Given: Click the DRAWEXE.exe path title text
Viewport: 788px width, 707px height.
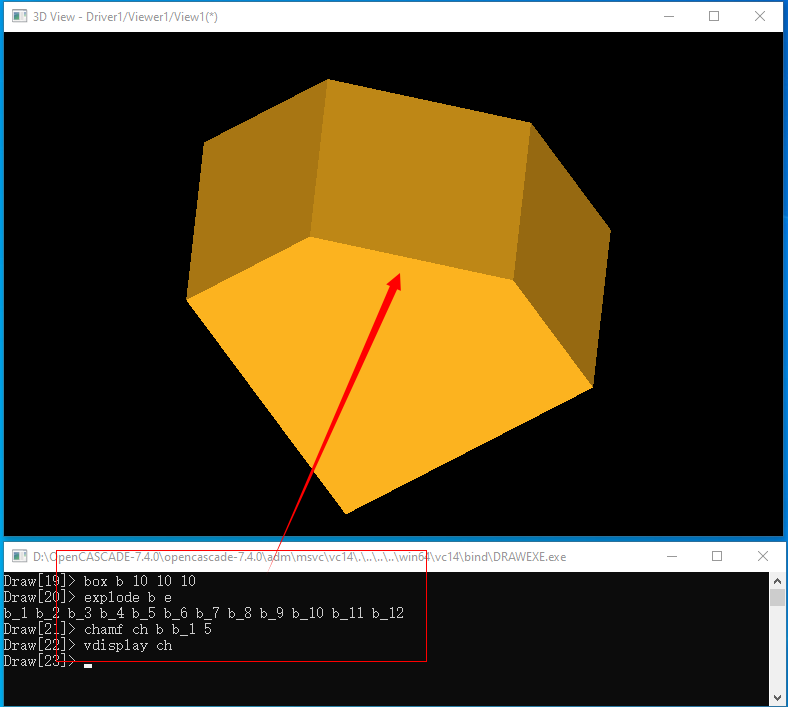Looking at the screenshot, I should [300, 557].
